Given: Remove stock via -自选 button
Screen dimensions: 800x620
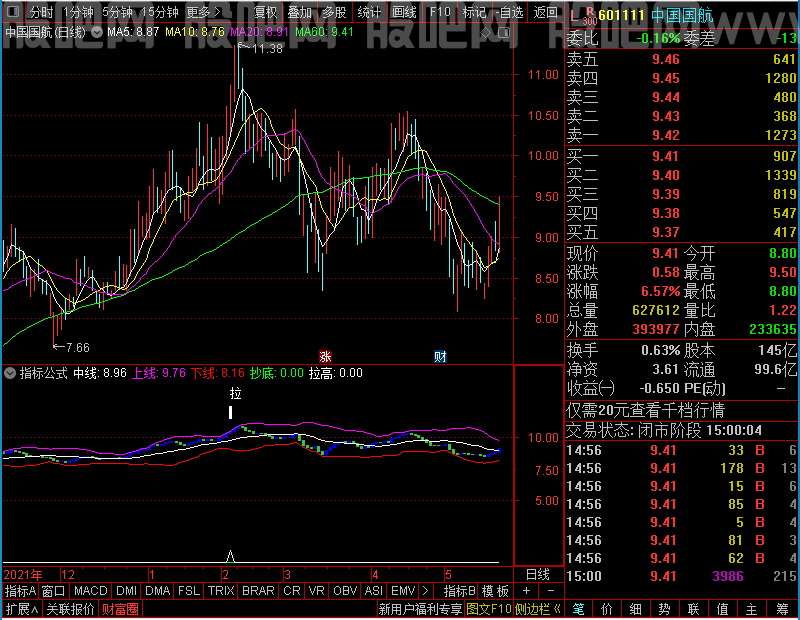Looking at the screenshot, I should pos(509,12).
